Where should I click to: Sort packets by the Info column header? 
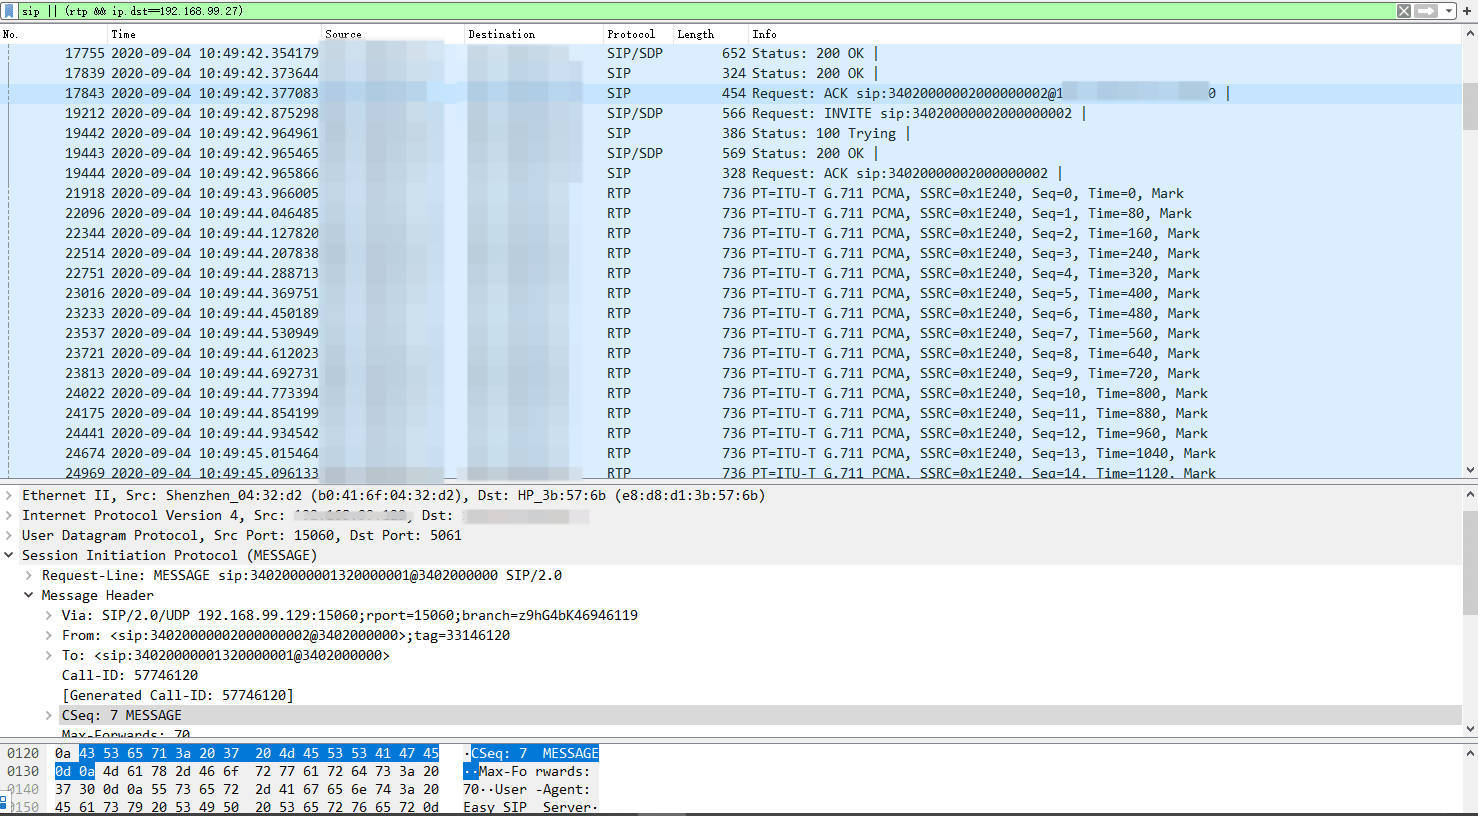pyautogui.click(x=1104, y=34)
